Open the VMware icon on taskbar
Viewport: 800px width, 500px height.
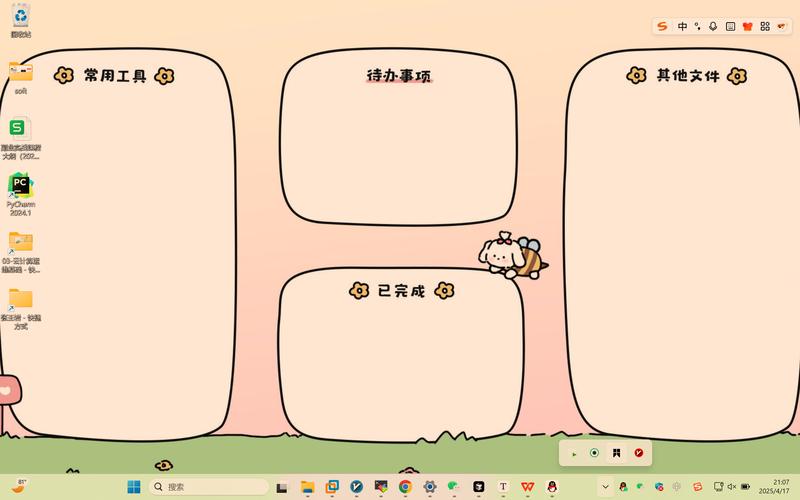click(x=332, y=487)
